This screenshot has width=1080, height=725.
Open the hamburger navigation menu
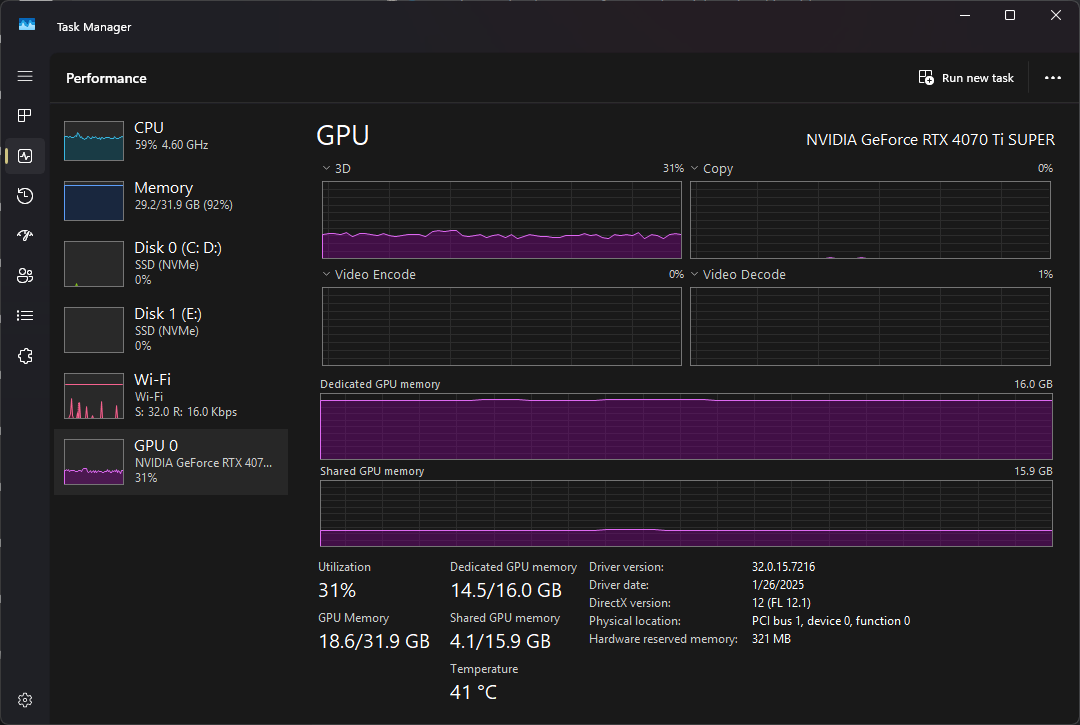(x=25, y=76)
